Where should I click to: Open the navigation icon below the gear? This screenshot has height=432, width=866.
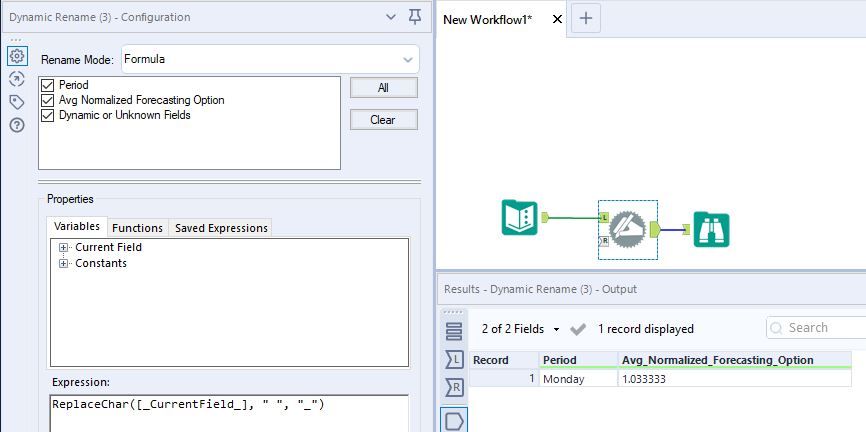click(17, 79)
